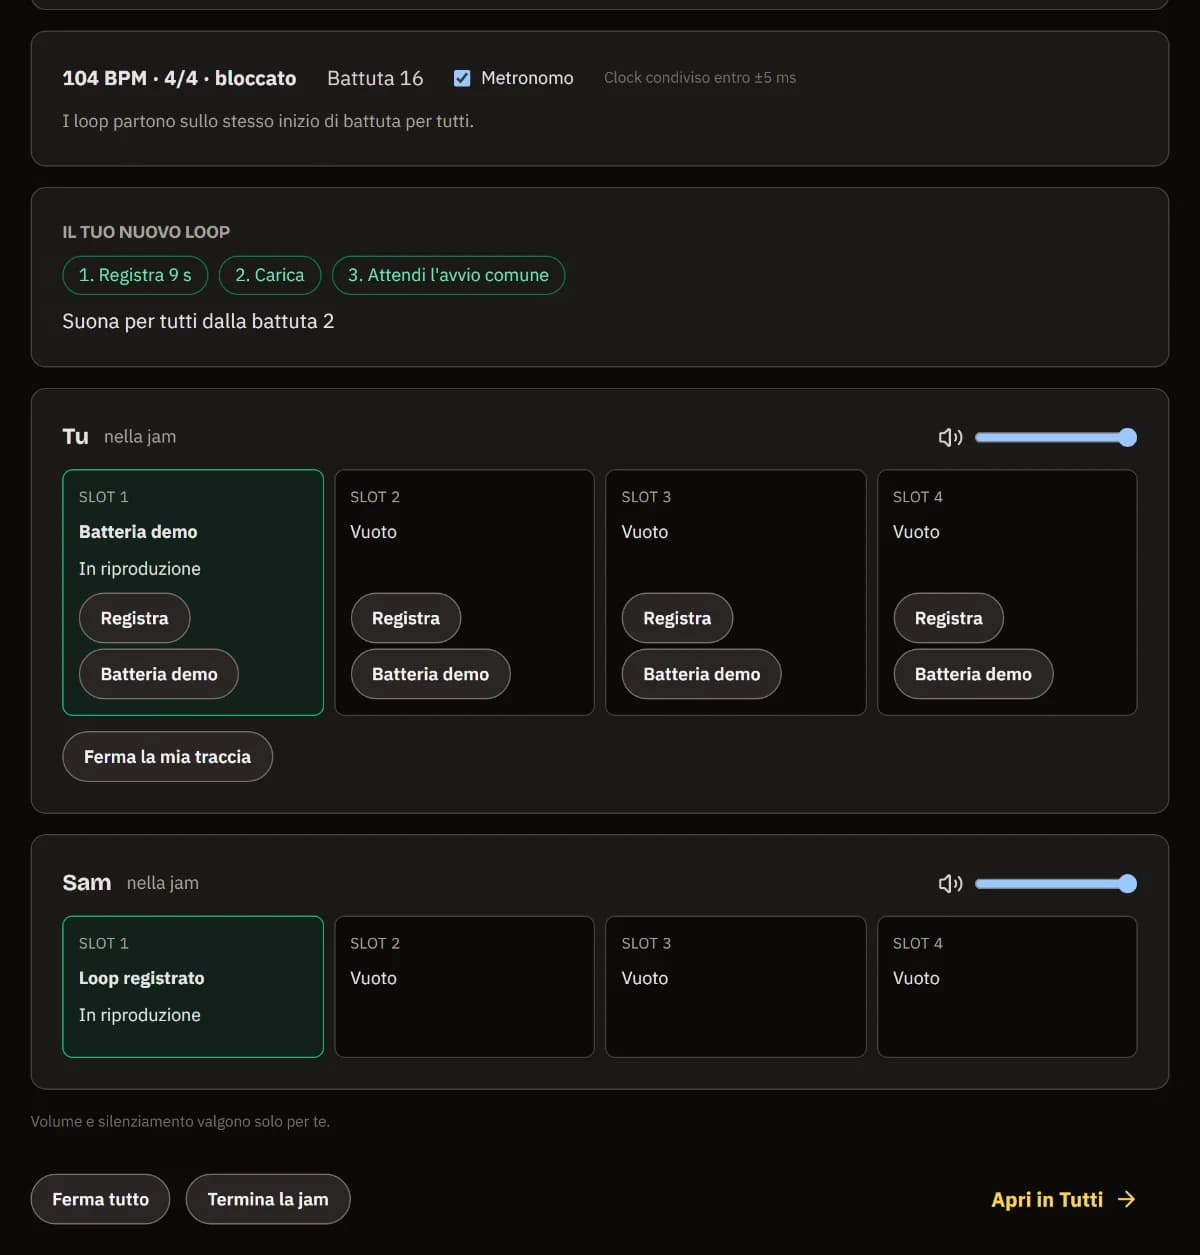
Task: Disable the Metronomo checkbox
Action: click(462, 78)
